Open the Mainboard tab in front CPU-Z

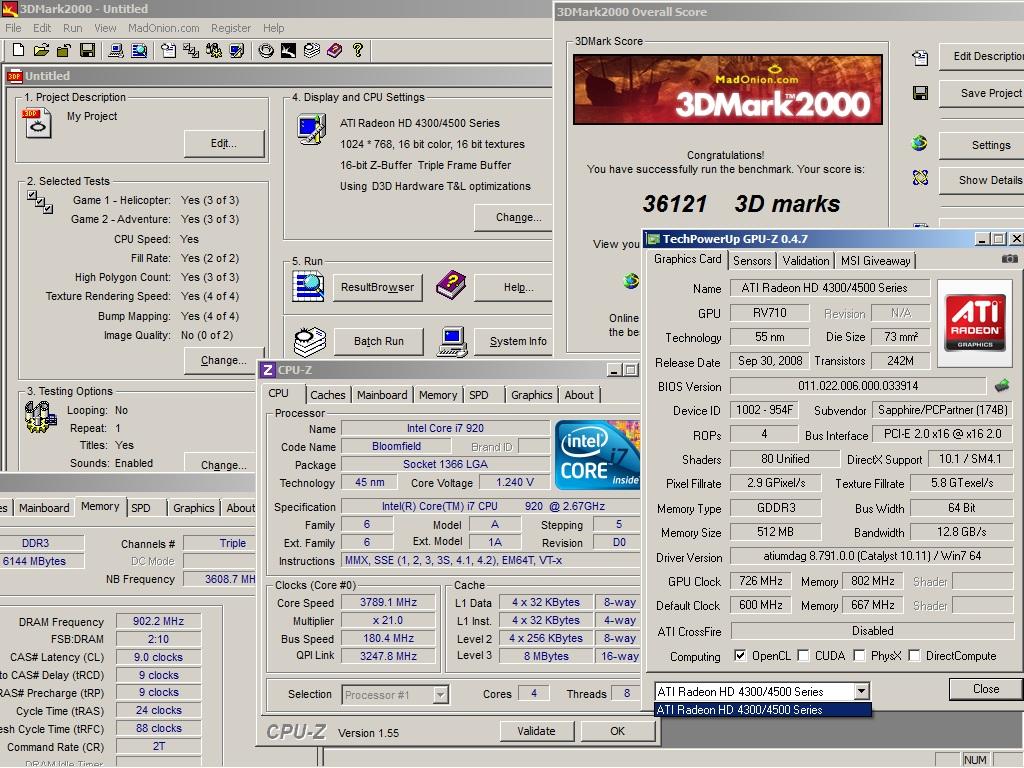click(382, 394)
